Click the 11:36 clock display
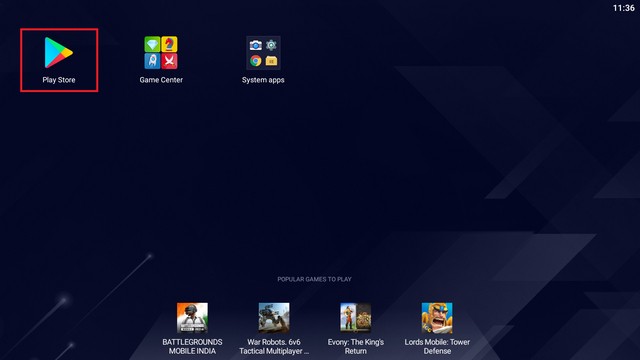640x360 pixels. tap(624, 8)
